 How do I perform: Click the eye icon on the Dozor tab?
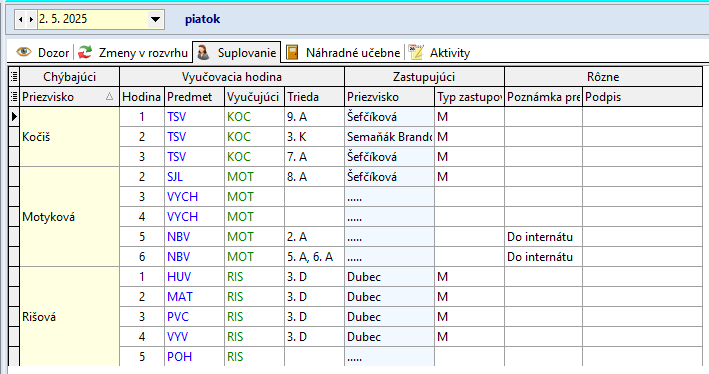click(x=24, y=52)
